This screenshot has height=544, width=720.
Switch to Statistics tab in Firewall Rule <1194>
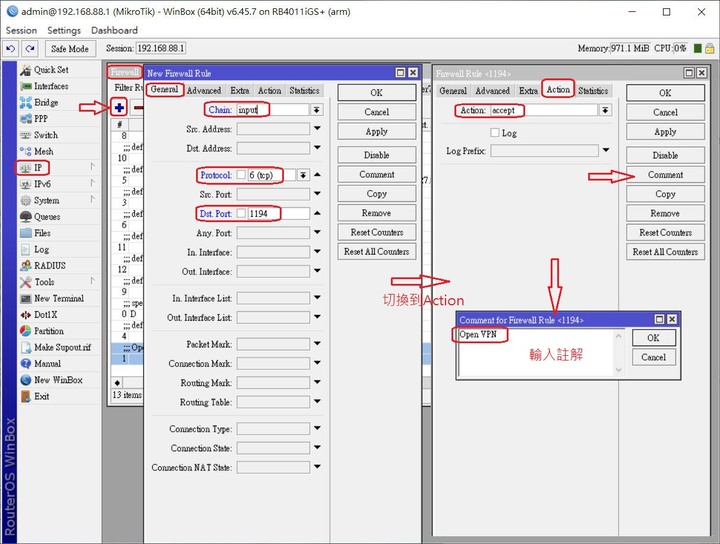click(593, 91)
